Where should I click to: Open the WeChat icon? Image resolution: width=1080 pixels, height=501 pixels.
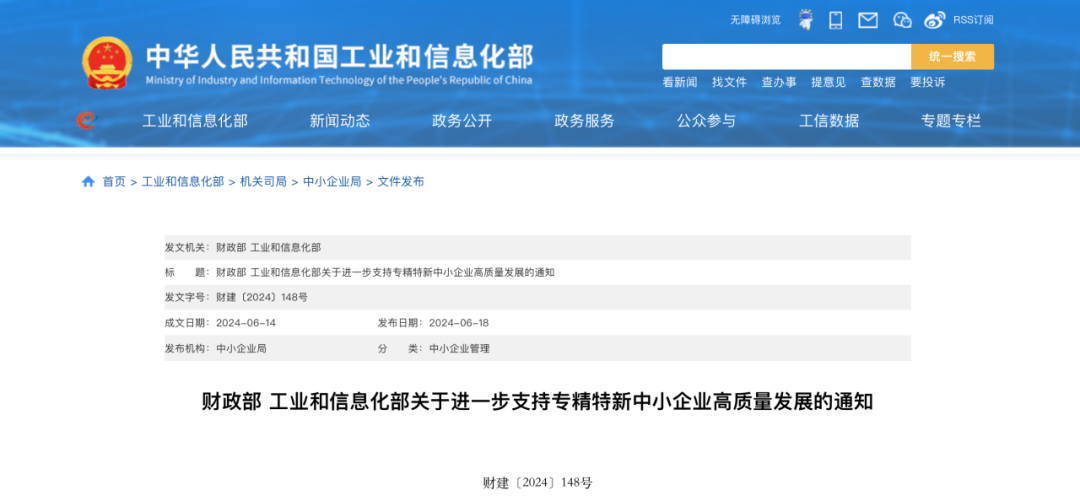[902, 21]
